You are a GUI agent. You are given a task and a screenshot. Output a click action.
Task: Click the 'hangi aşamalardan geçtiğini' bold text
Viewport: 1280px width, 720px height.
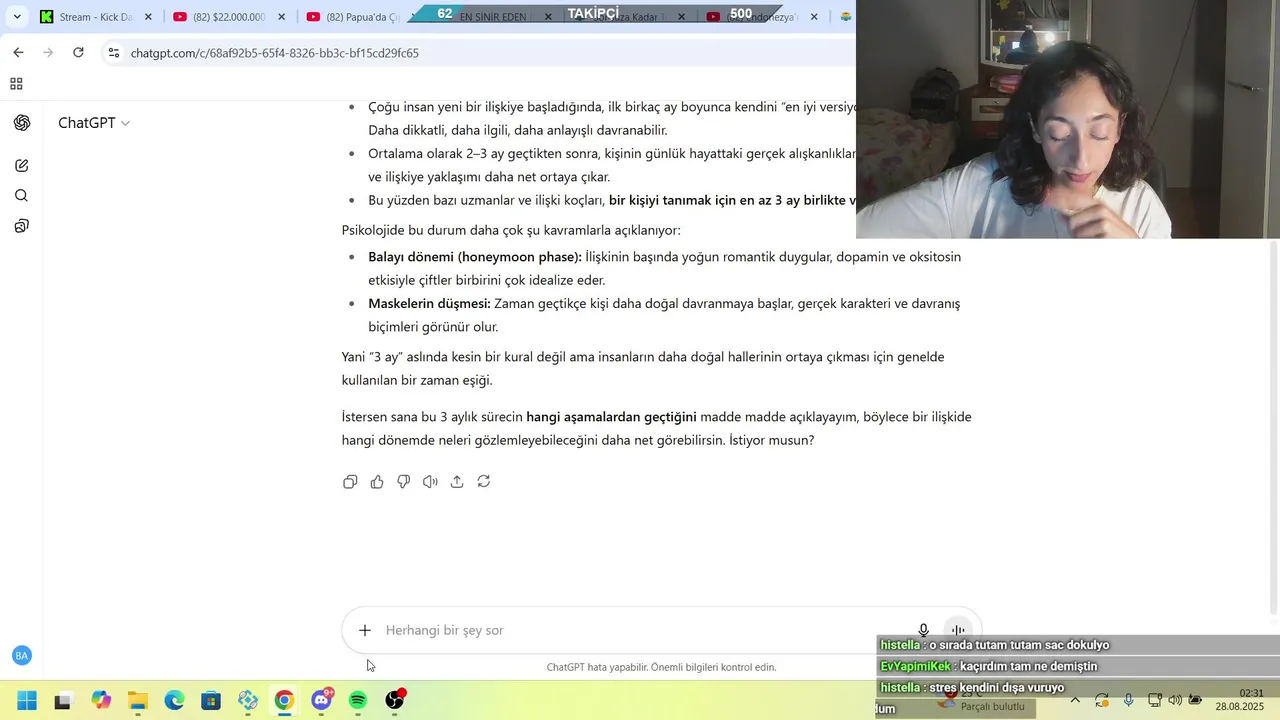611,417
